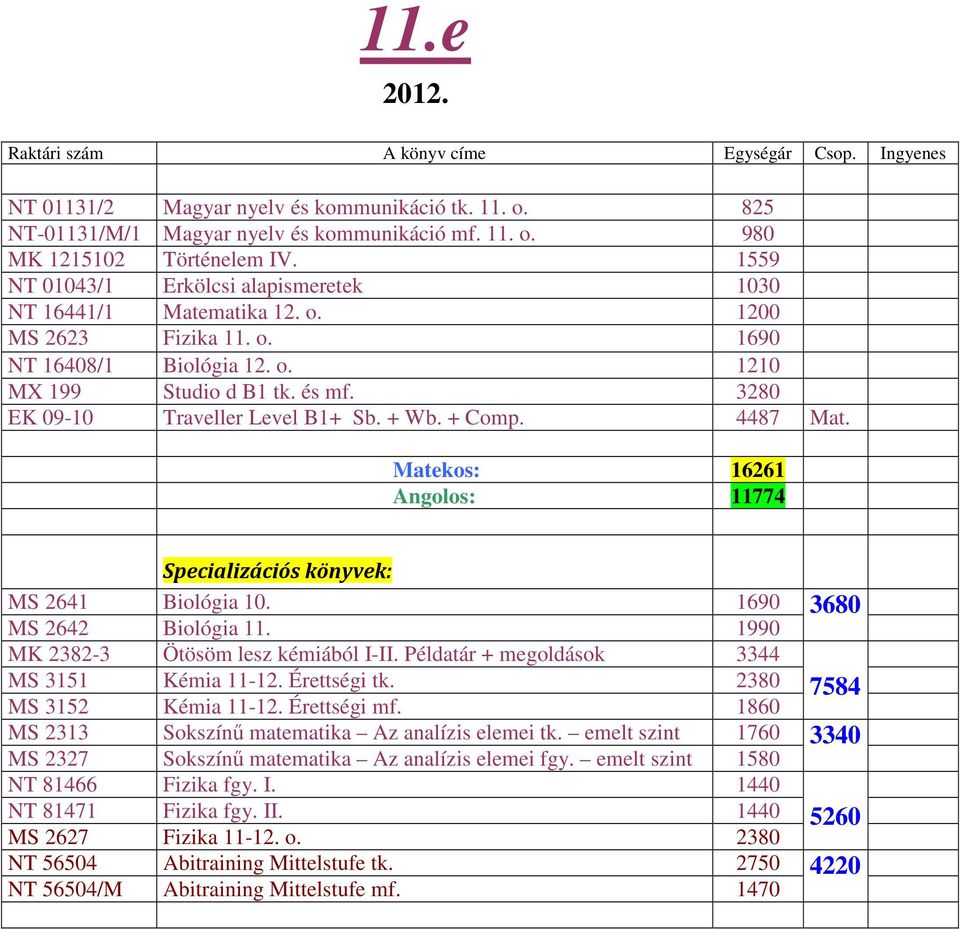Select stock number 'MX 199'

[x=44, y=392]
